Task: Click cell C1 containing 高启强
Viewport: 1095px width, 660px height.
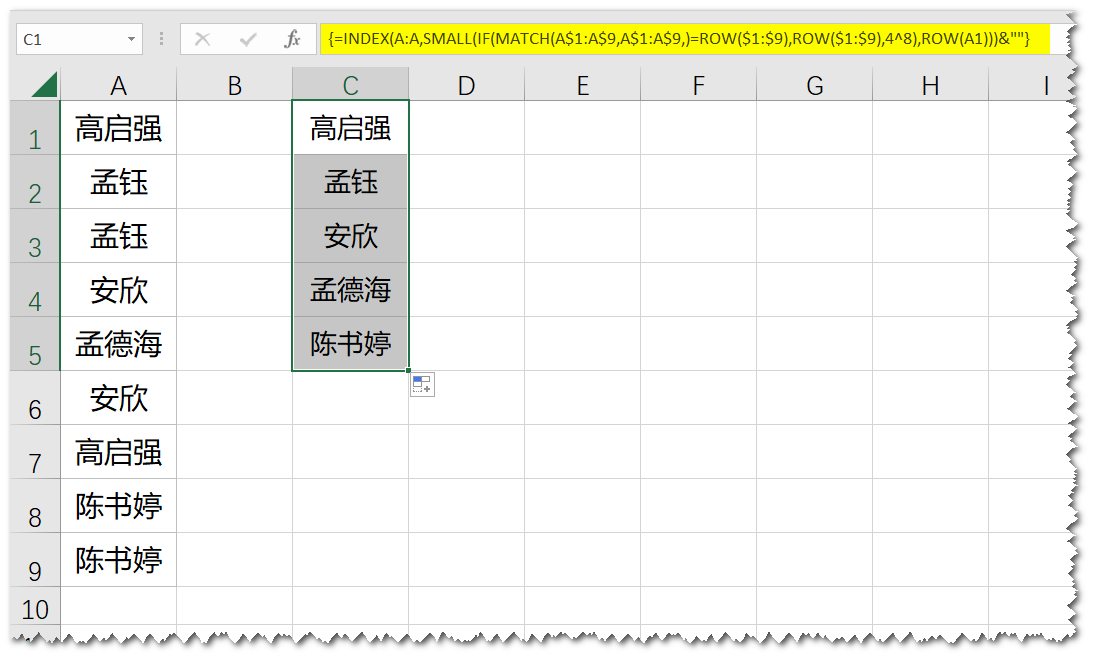Action: pos(351,128)
